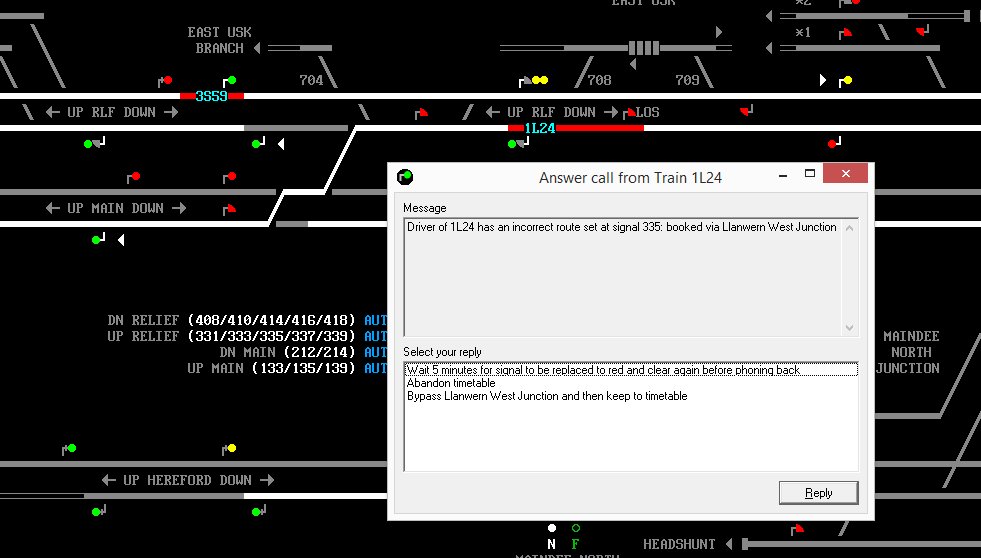
Task: Click green signal below train 1L24
Action: [x=512, y=144]
